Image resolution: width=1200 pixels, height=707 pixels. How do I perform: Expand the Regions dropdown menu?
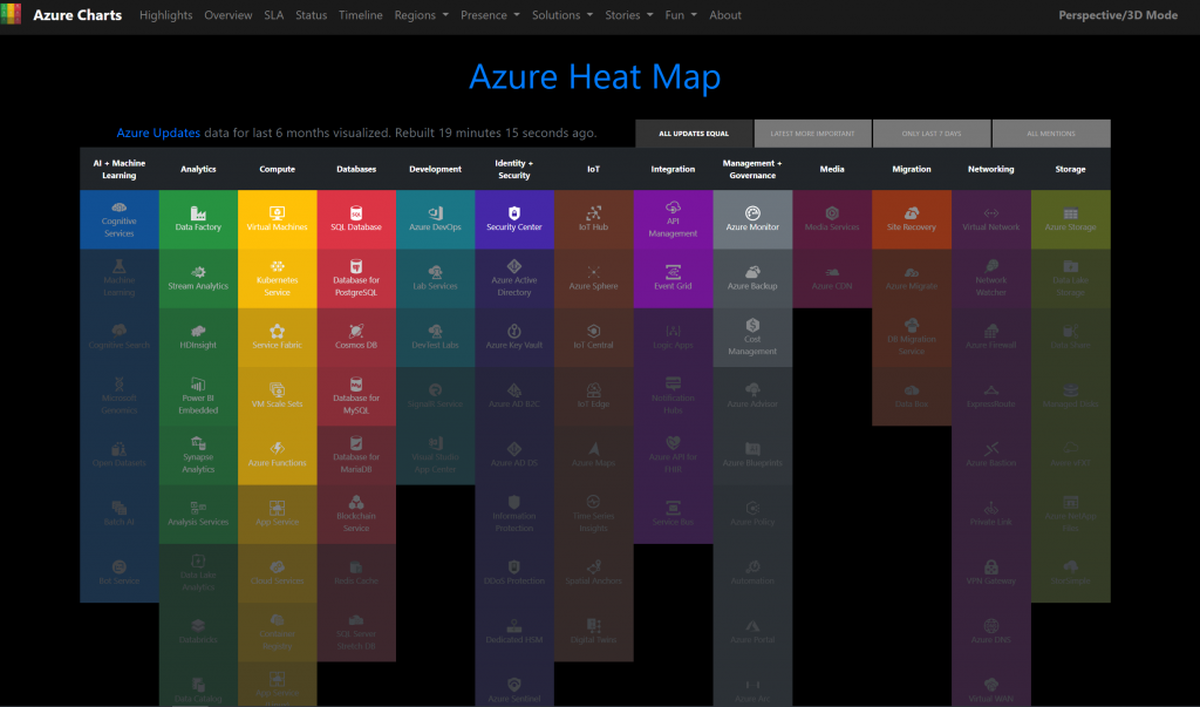pyautogui.click(x=421, y=15)
